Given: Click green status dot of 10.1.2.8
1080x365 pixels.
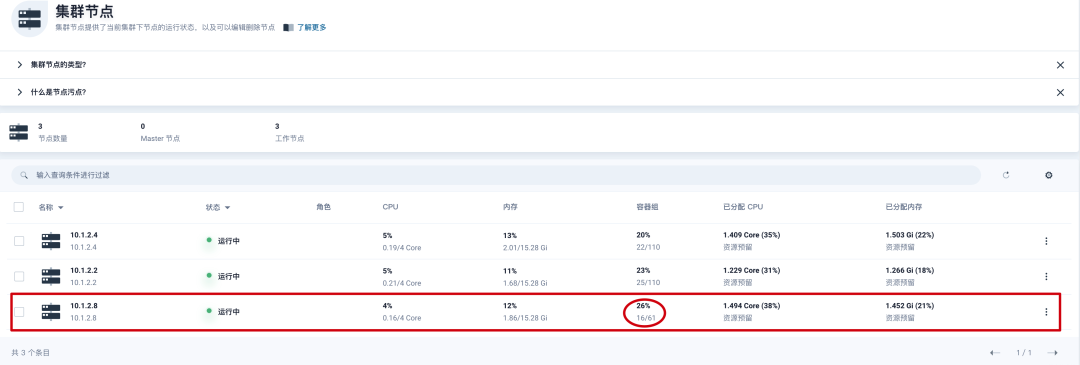Looking at the screenshot, I should 209,311.
